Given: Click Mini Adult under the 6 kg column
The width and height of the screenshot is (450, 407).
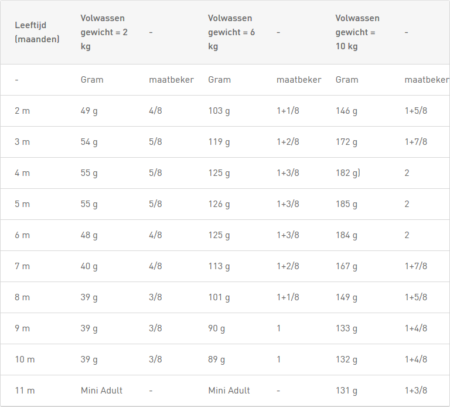Looking at the screenshot, I should [229, 390].
